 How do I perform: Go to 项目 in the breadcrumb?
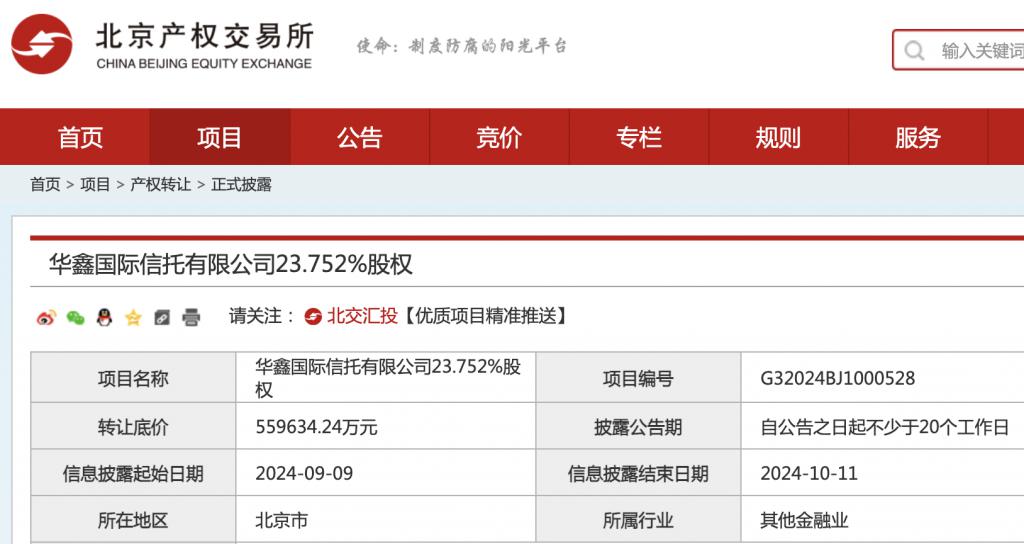click(x=95, y=185)
